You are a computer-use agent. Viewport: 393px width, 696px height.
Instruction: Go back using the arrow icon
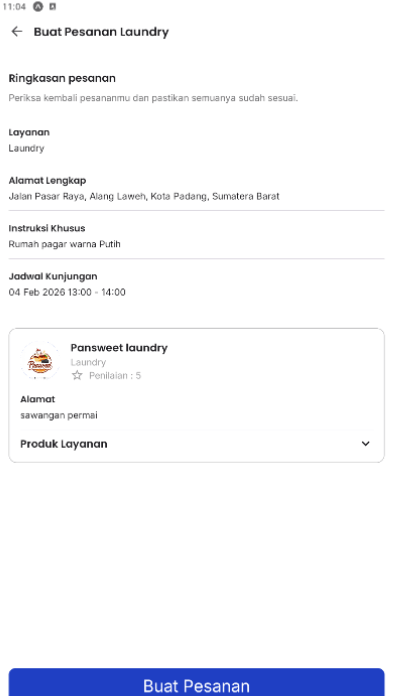(17, 32)
